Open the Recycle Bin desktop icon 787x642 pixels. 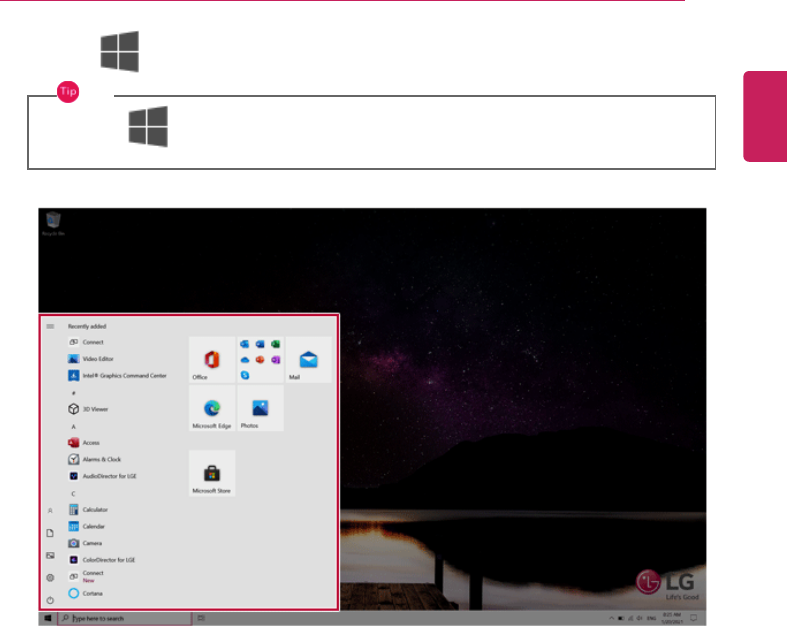pyautogui.click(x=53, y=223)
